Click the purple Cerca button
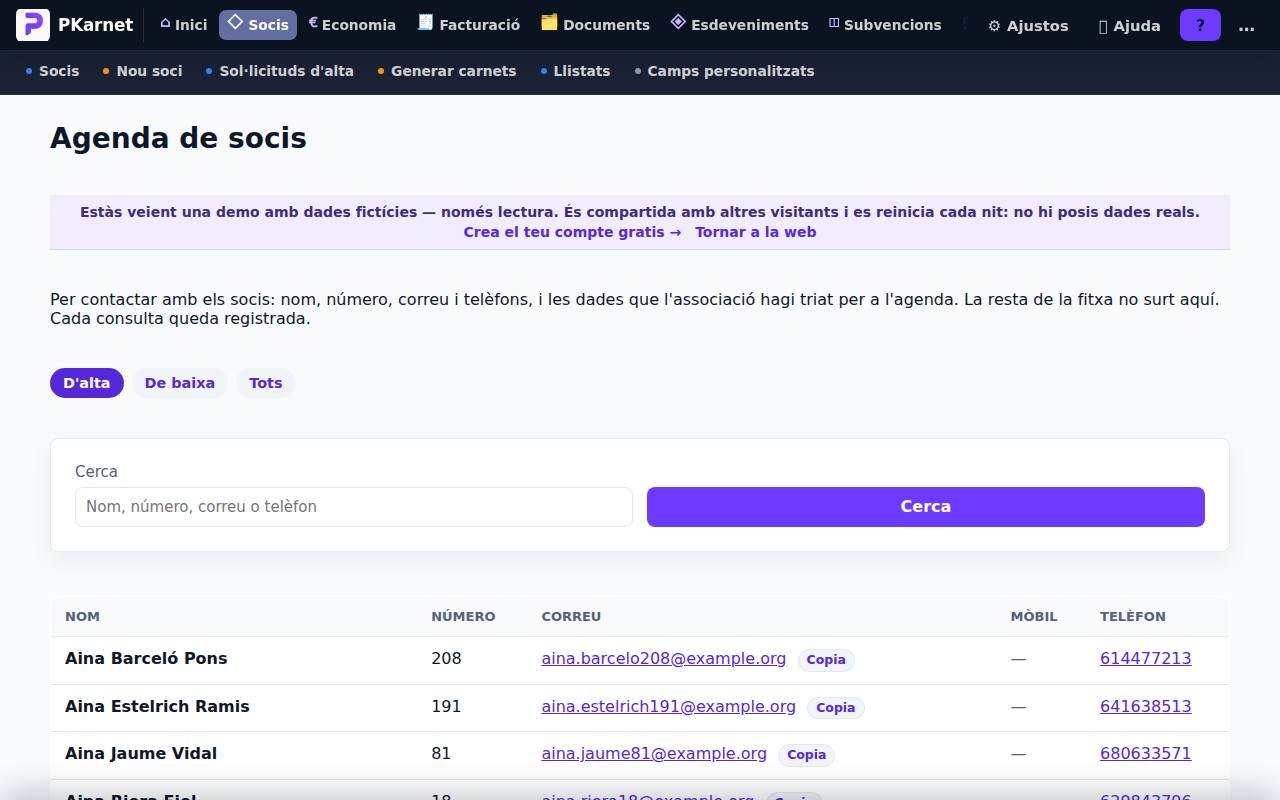The height and width of the screenshot is (800, 1280). coord(926,507)
